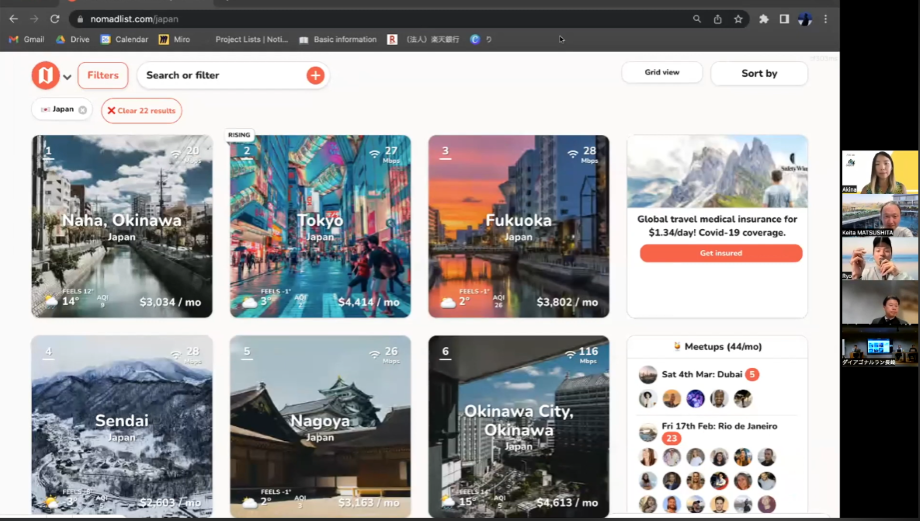Open the Rakuten bank bookmark

[x=423, y=39]
